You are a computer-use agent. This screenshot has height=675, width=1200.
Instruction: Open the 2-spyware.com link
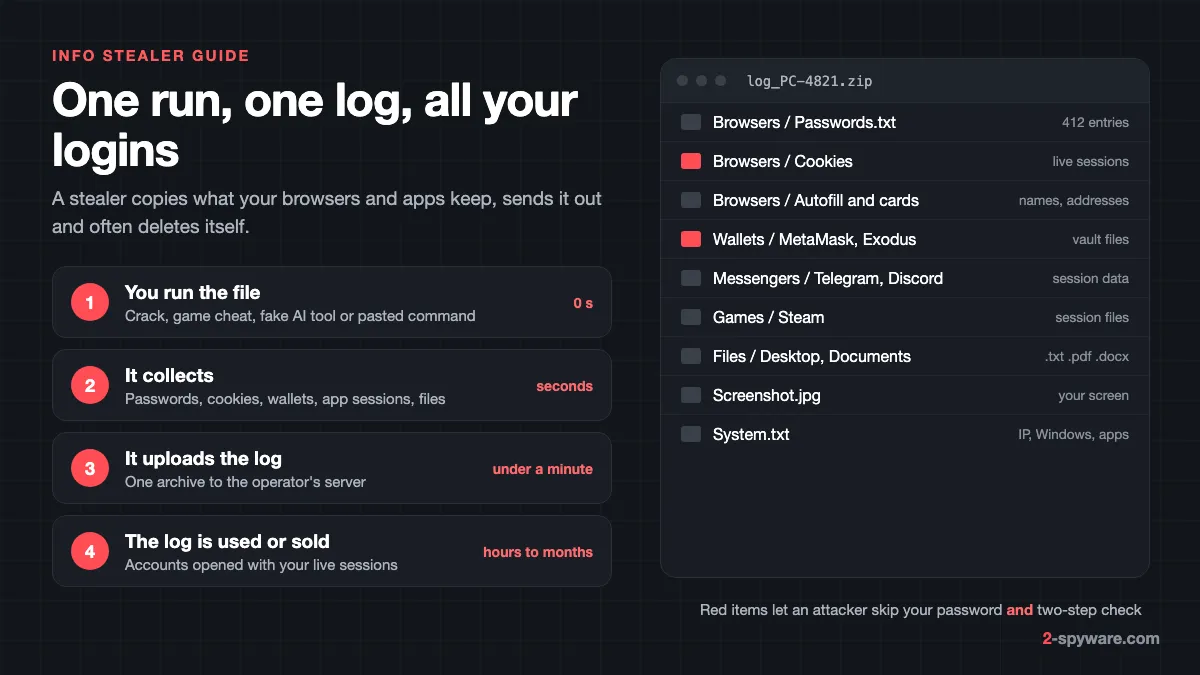point(1101,638)
